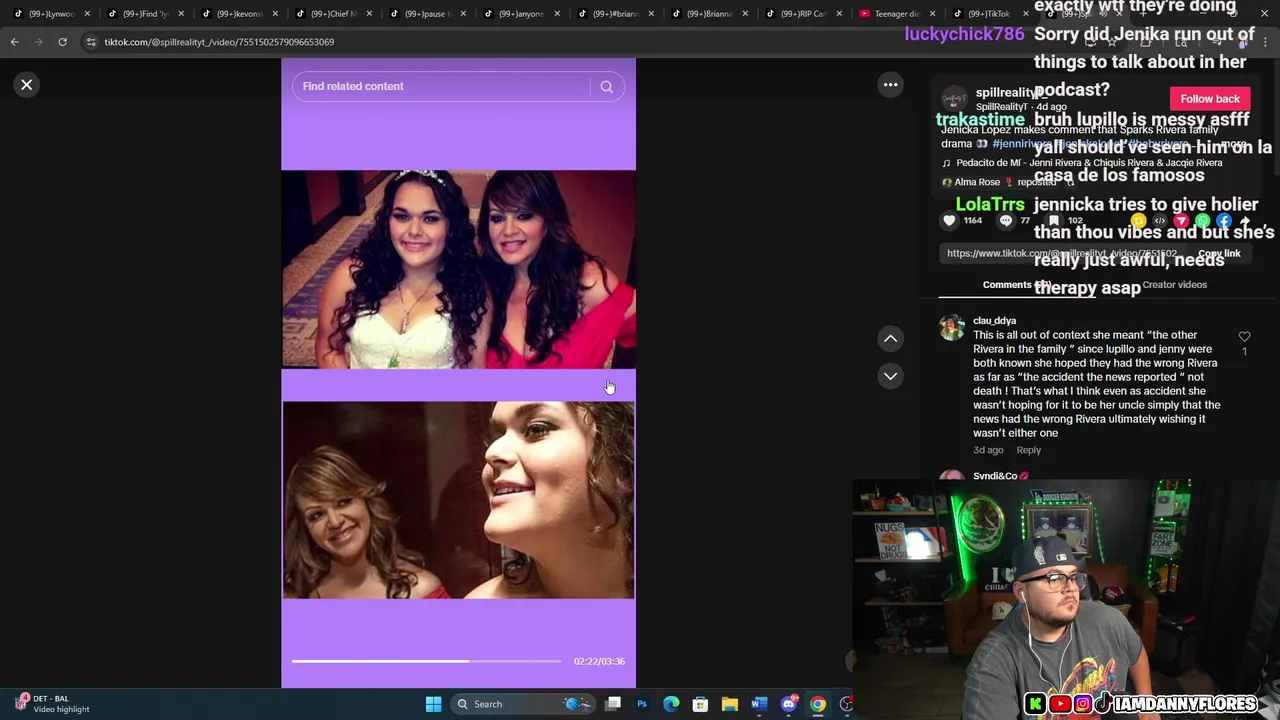Open Discord from taskbar

pos(788,704)
